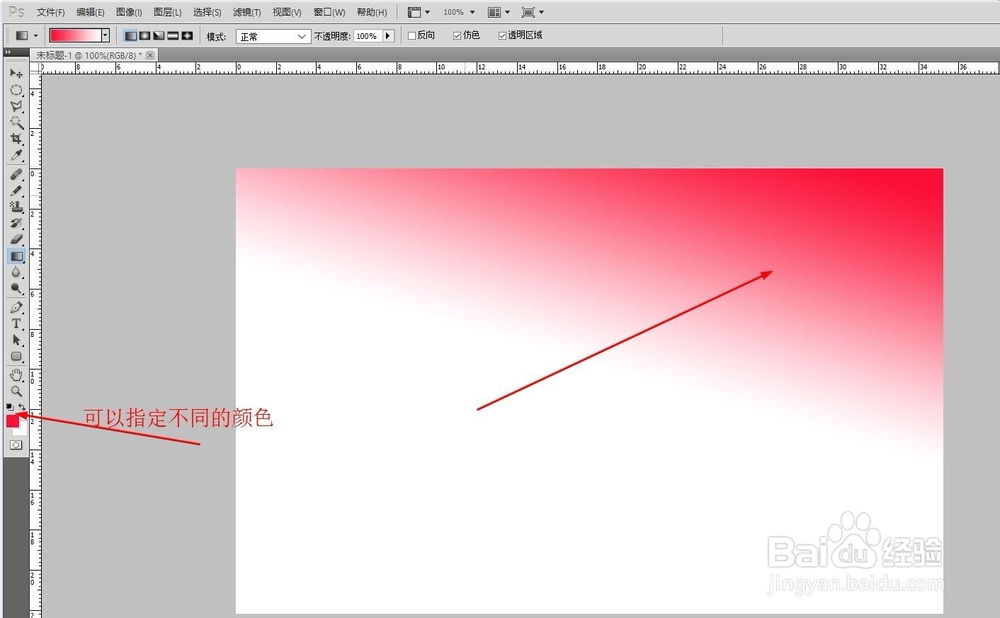Image resolution: width=1000 pixels, height=618 pixels.
Task: Reset to default foreground and background colors
Action: point(10,406)
